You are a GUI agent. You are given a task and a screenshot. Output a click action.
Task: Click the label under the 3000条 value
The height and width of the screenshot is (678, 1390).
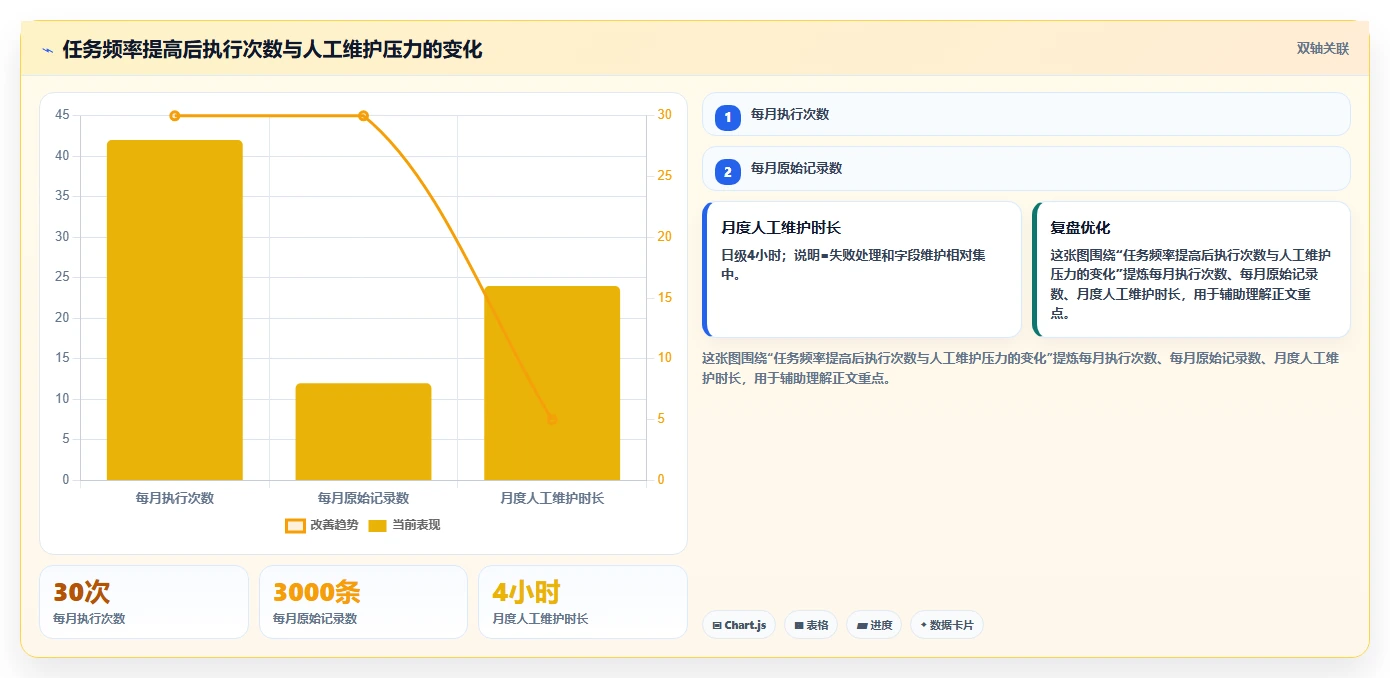click(315, 619)
